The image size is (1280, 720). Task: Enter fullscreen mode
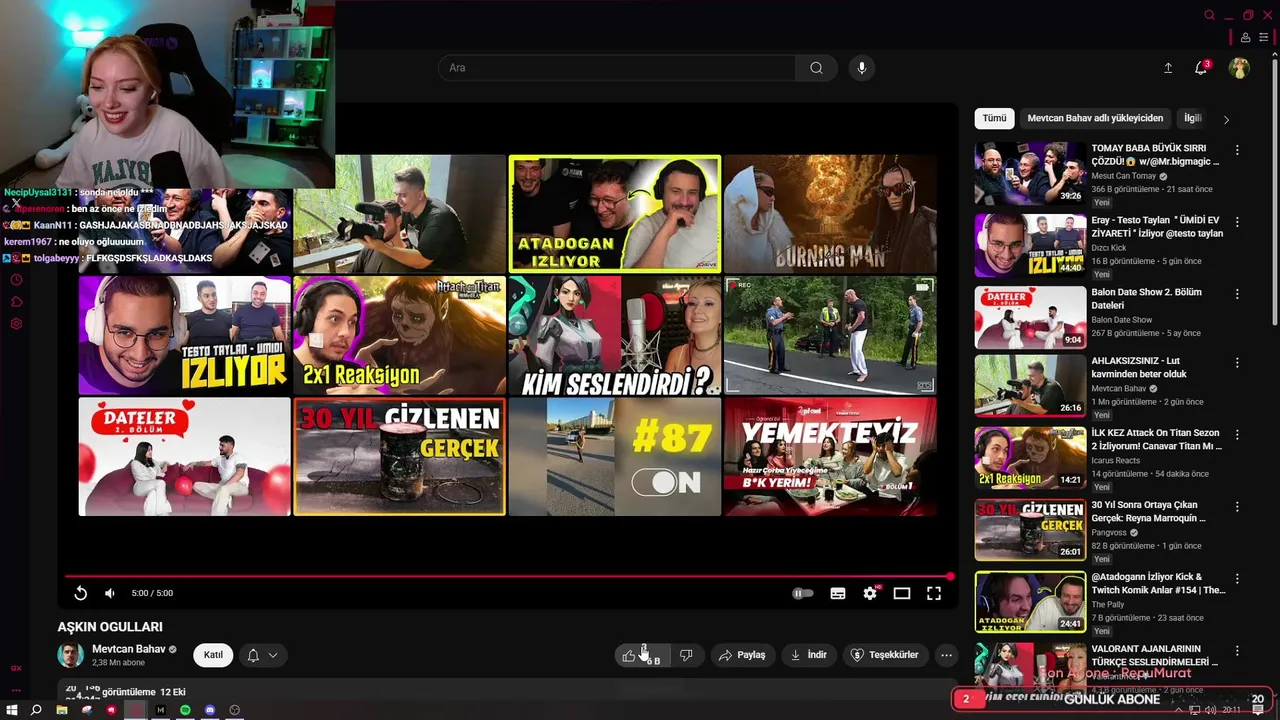coord(934,593)
